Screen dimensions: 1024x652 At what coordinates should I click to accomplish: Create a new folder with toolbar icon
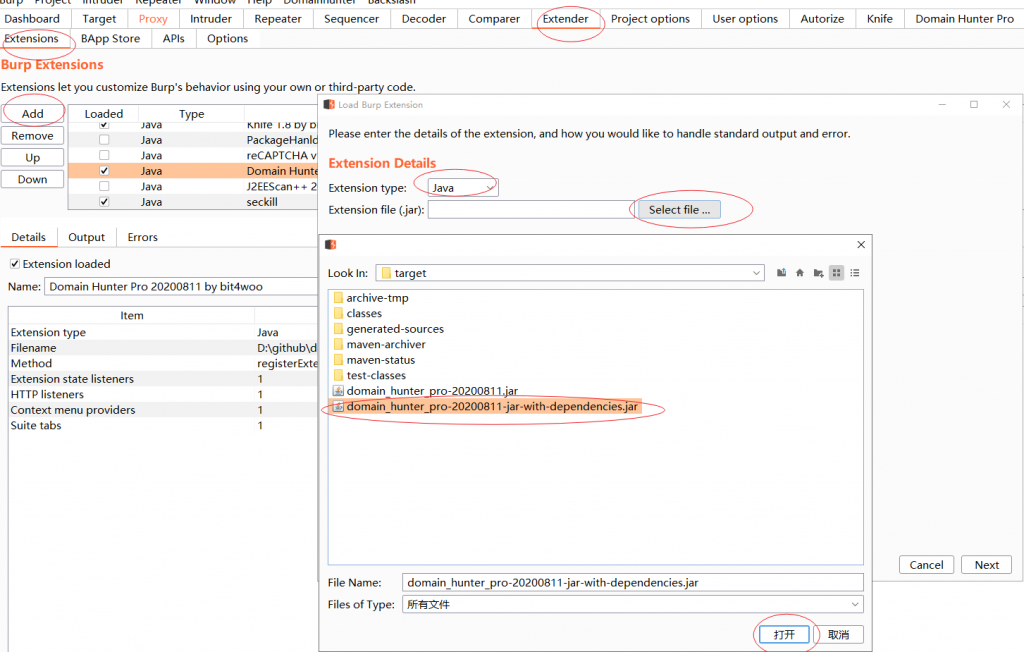coord(818,273)
